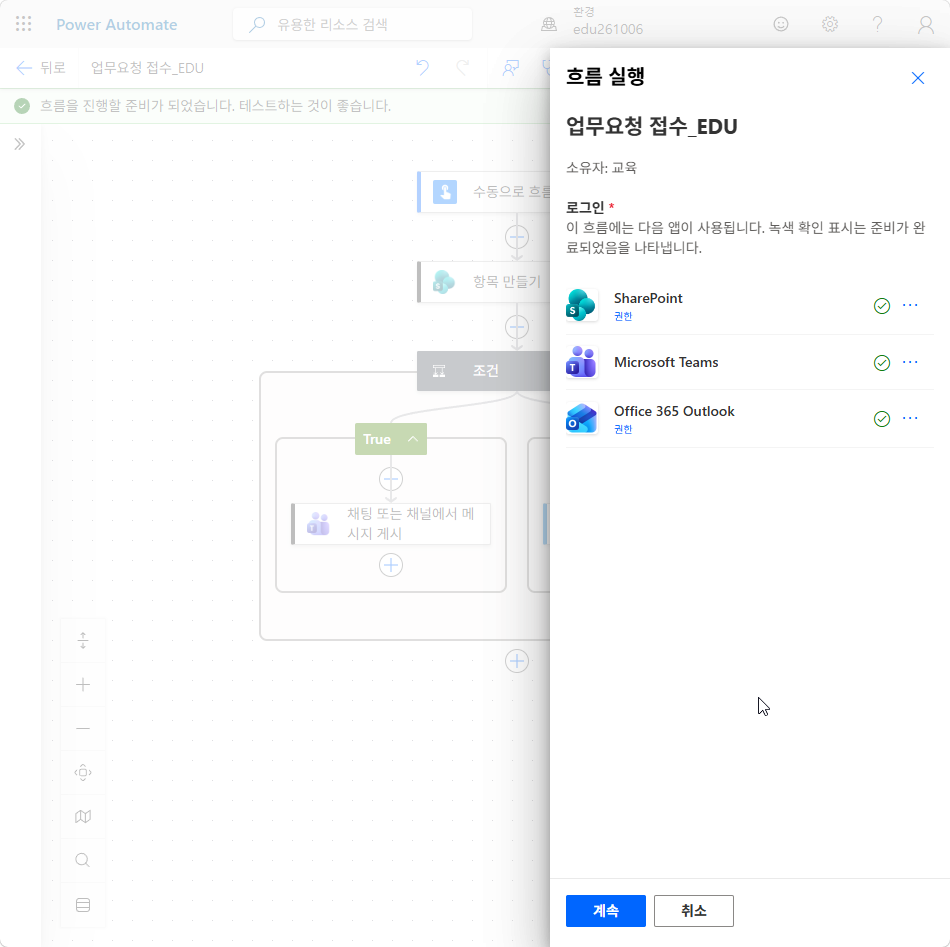Click the SharePoint app icon
The width and height of the screenshot is (950, 947).
click(x=582, y=305)
